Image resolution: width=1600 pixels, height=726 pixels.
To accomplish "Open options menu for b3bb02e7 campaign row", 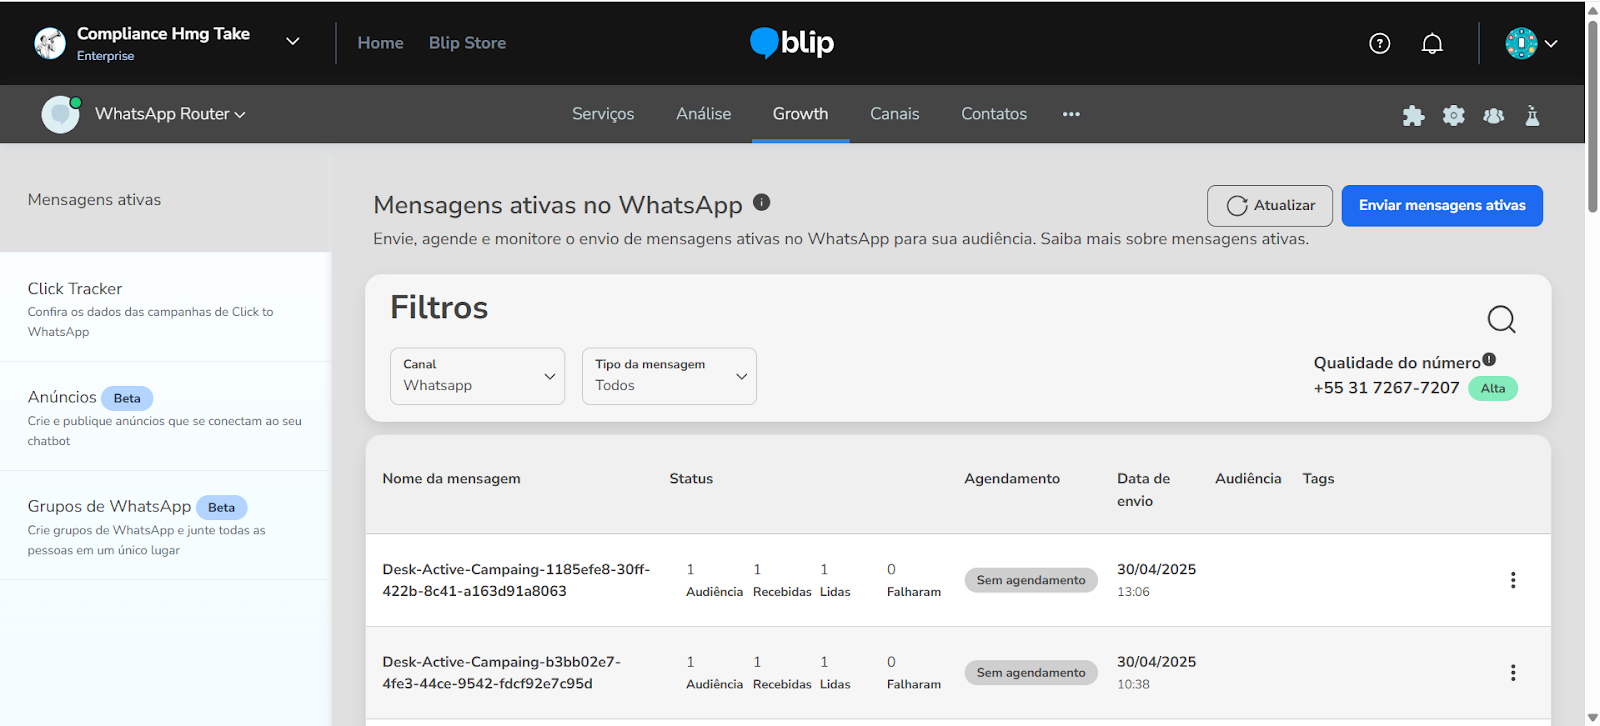I will [1513, 673].
